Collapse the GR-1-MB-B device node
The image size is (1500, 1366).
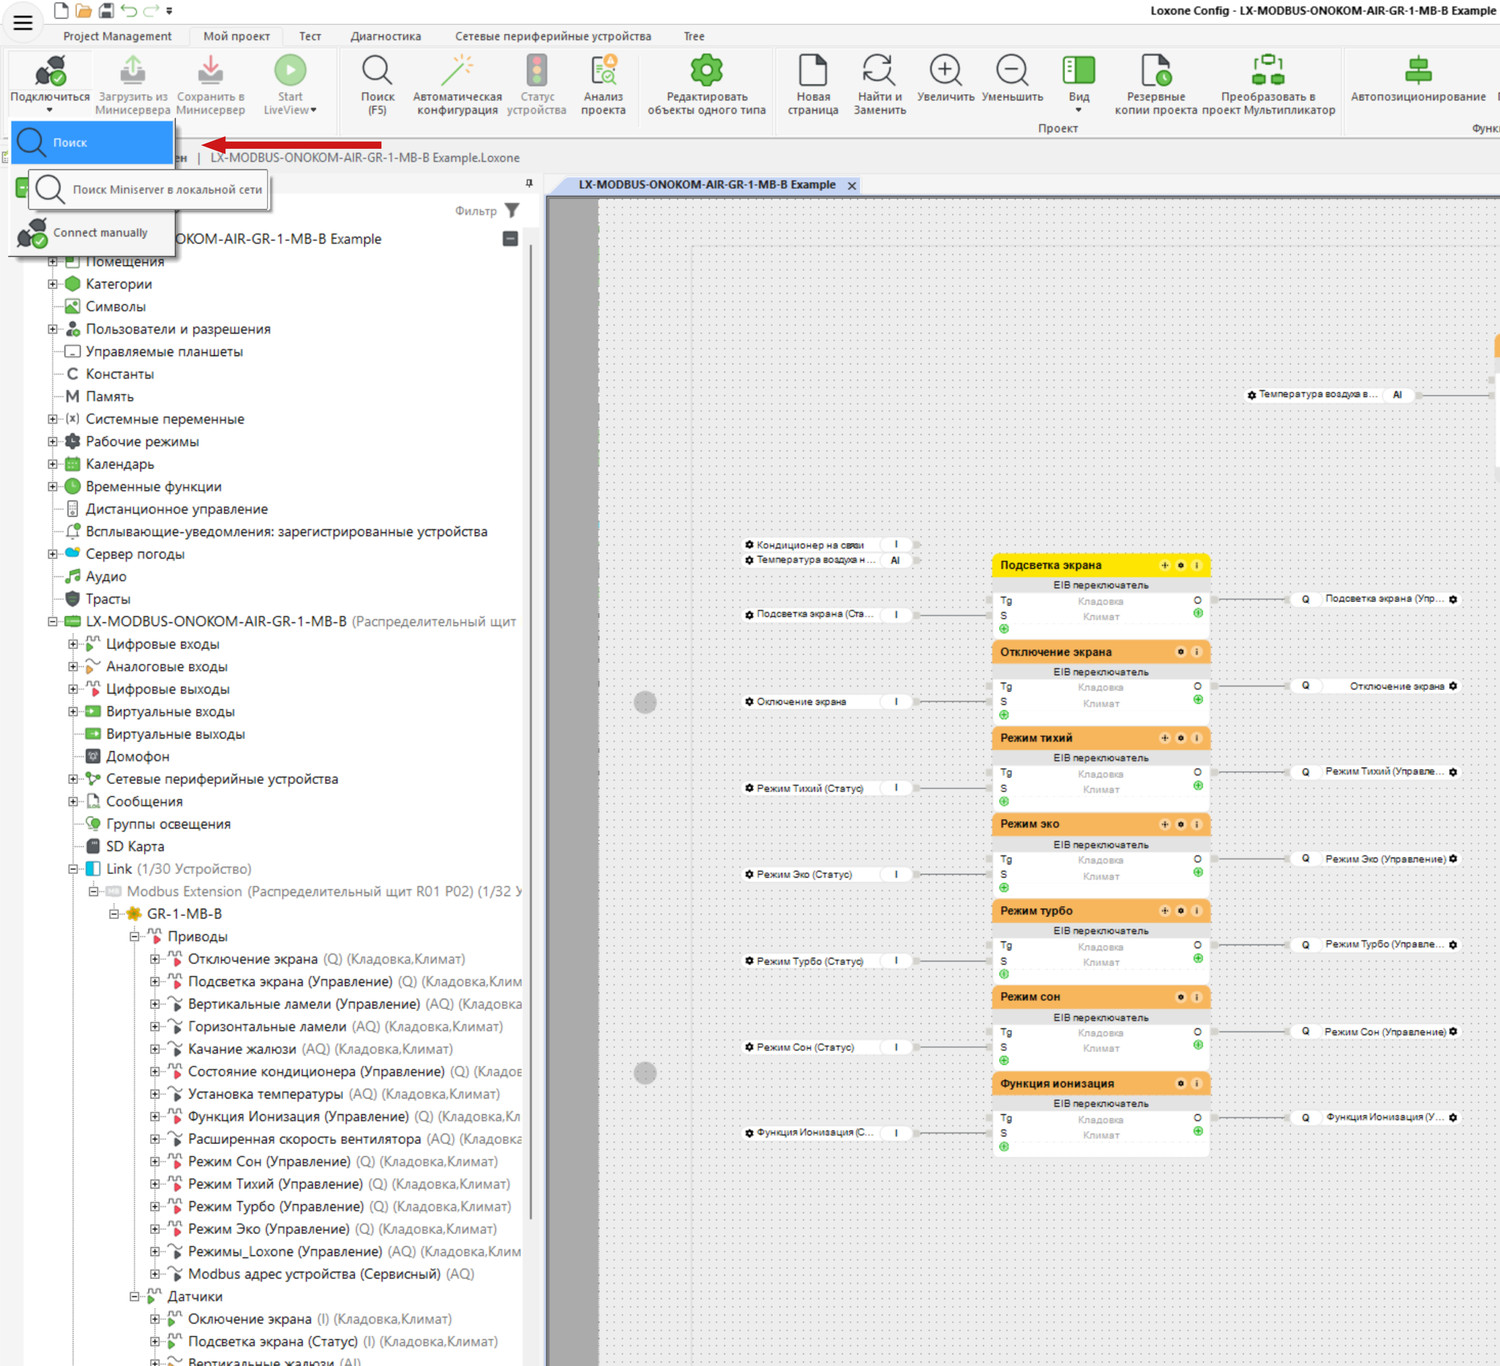pyautogui.click(x=114, y=914)
